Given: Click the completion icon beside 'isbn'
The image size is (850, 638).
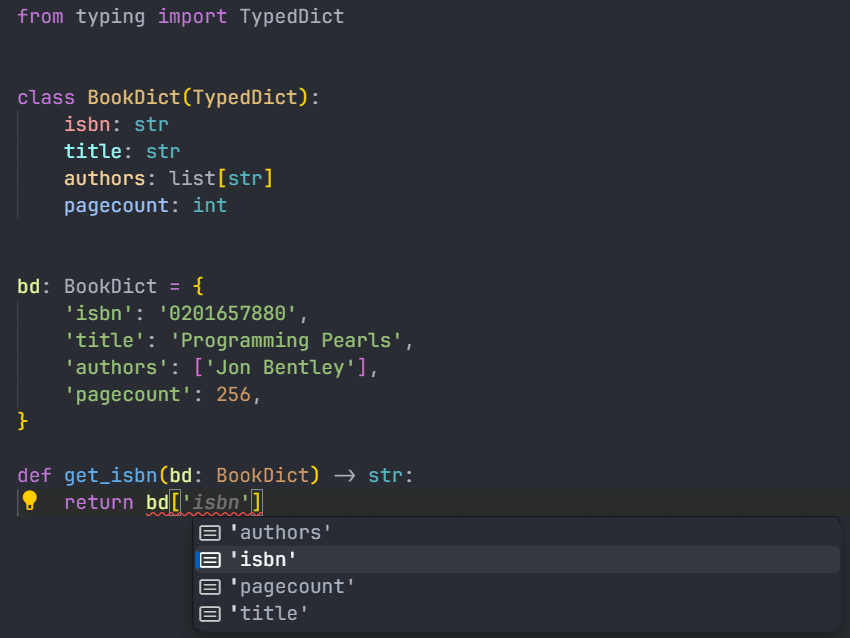Looking at the screenshot, I should click(x=210, y=559).
